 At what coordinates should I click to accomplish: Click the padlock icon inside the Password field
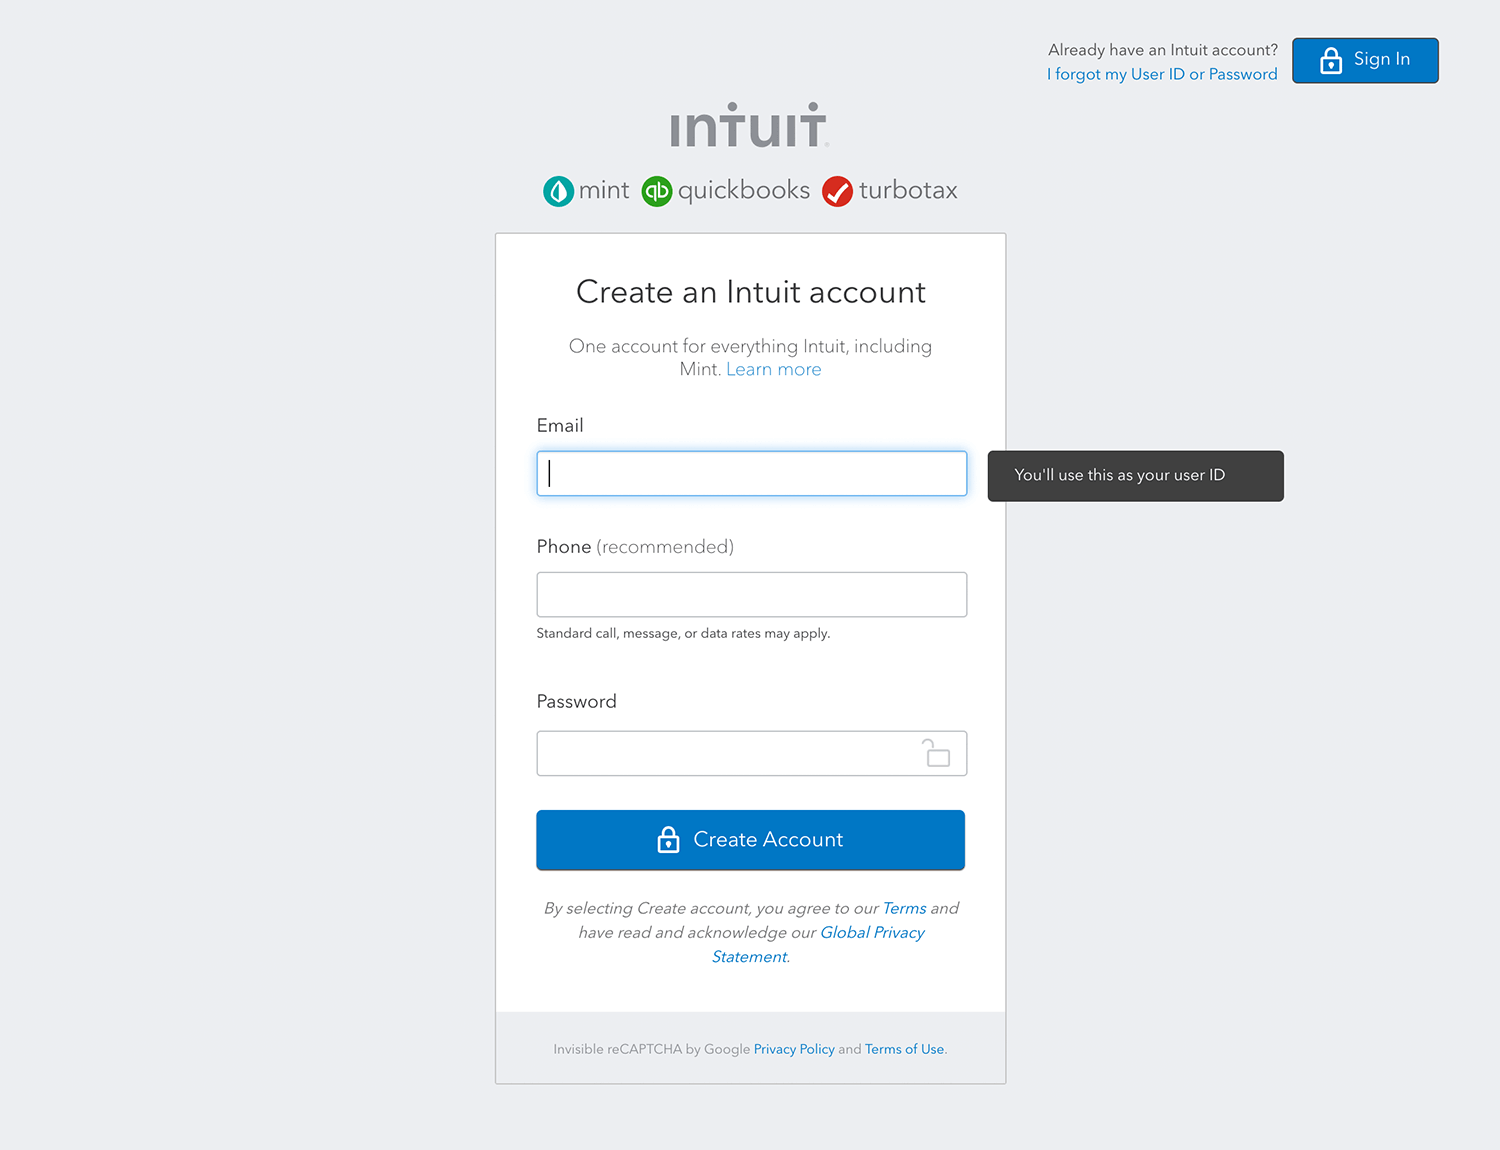pos(936,753)
